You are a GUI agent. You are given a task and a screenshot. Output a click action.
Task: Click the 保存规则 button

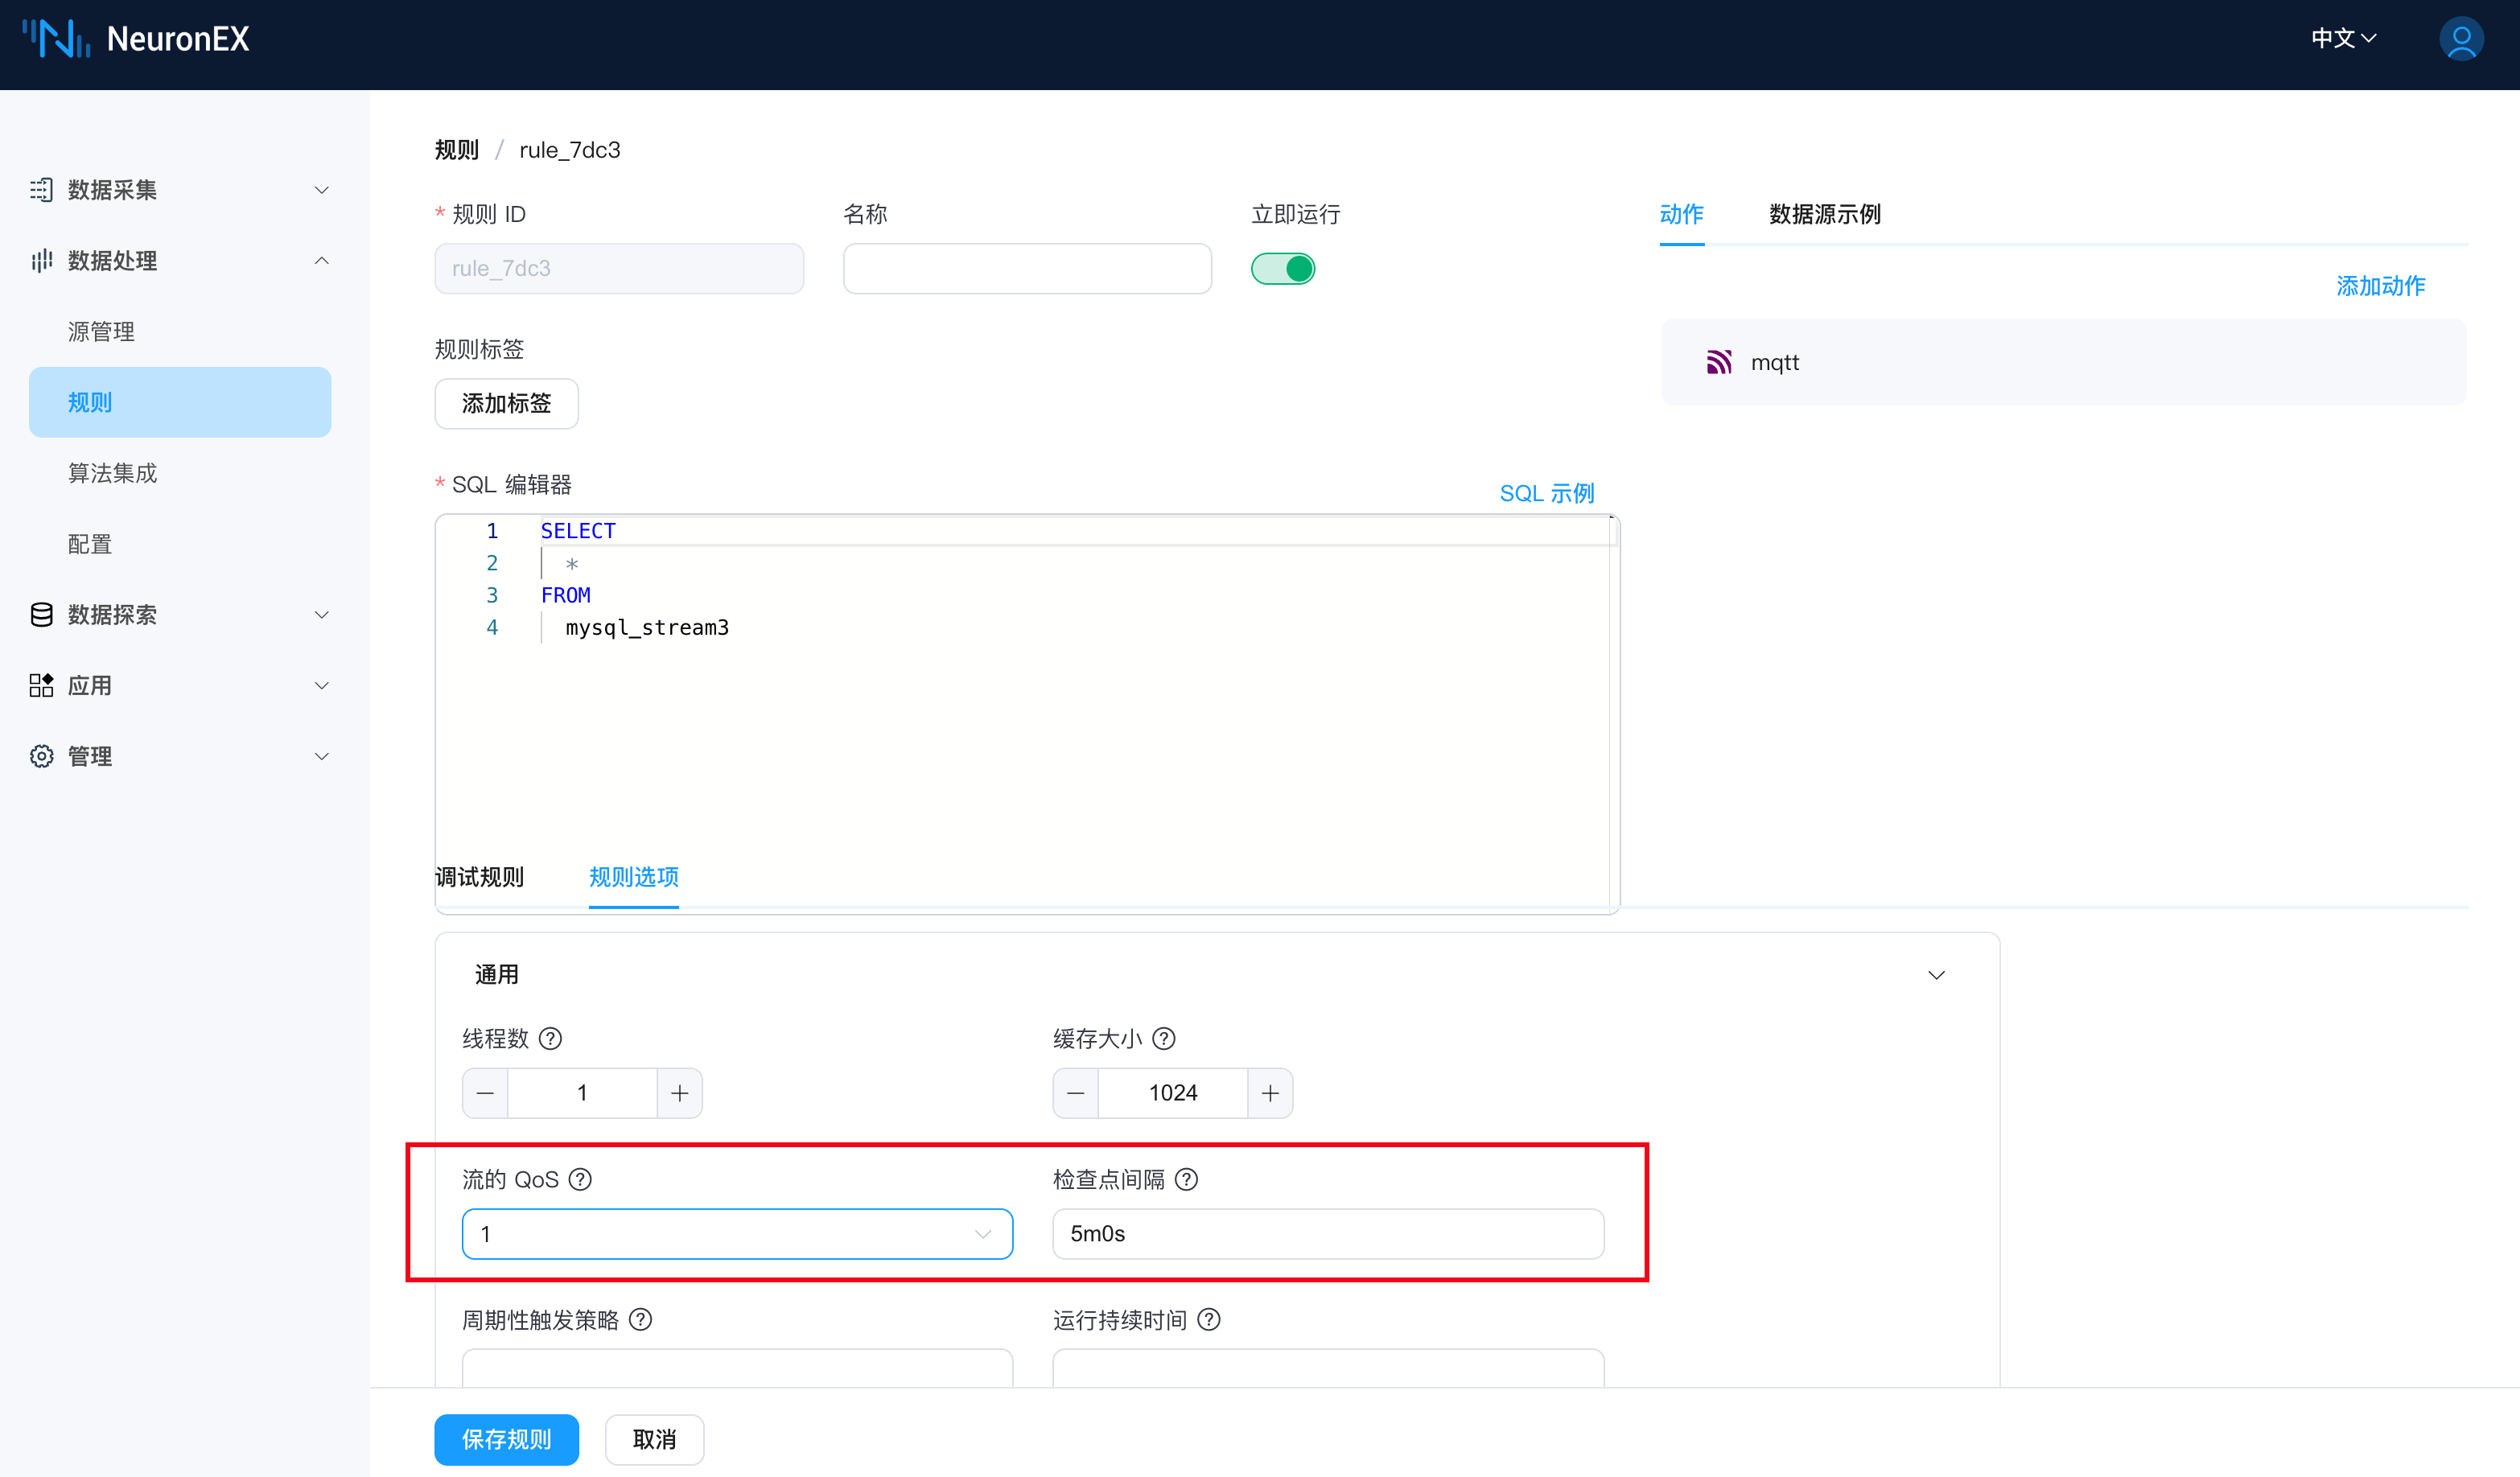506,1439
